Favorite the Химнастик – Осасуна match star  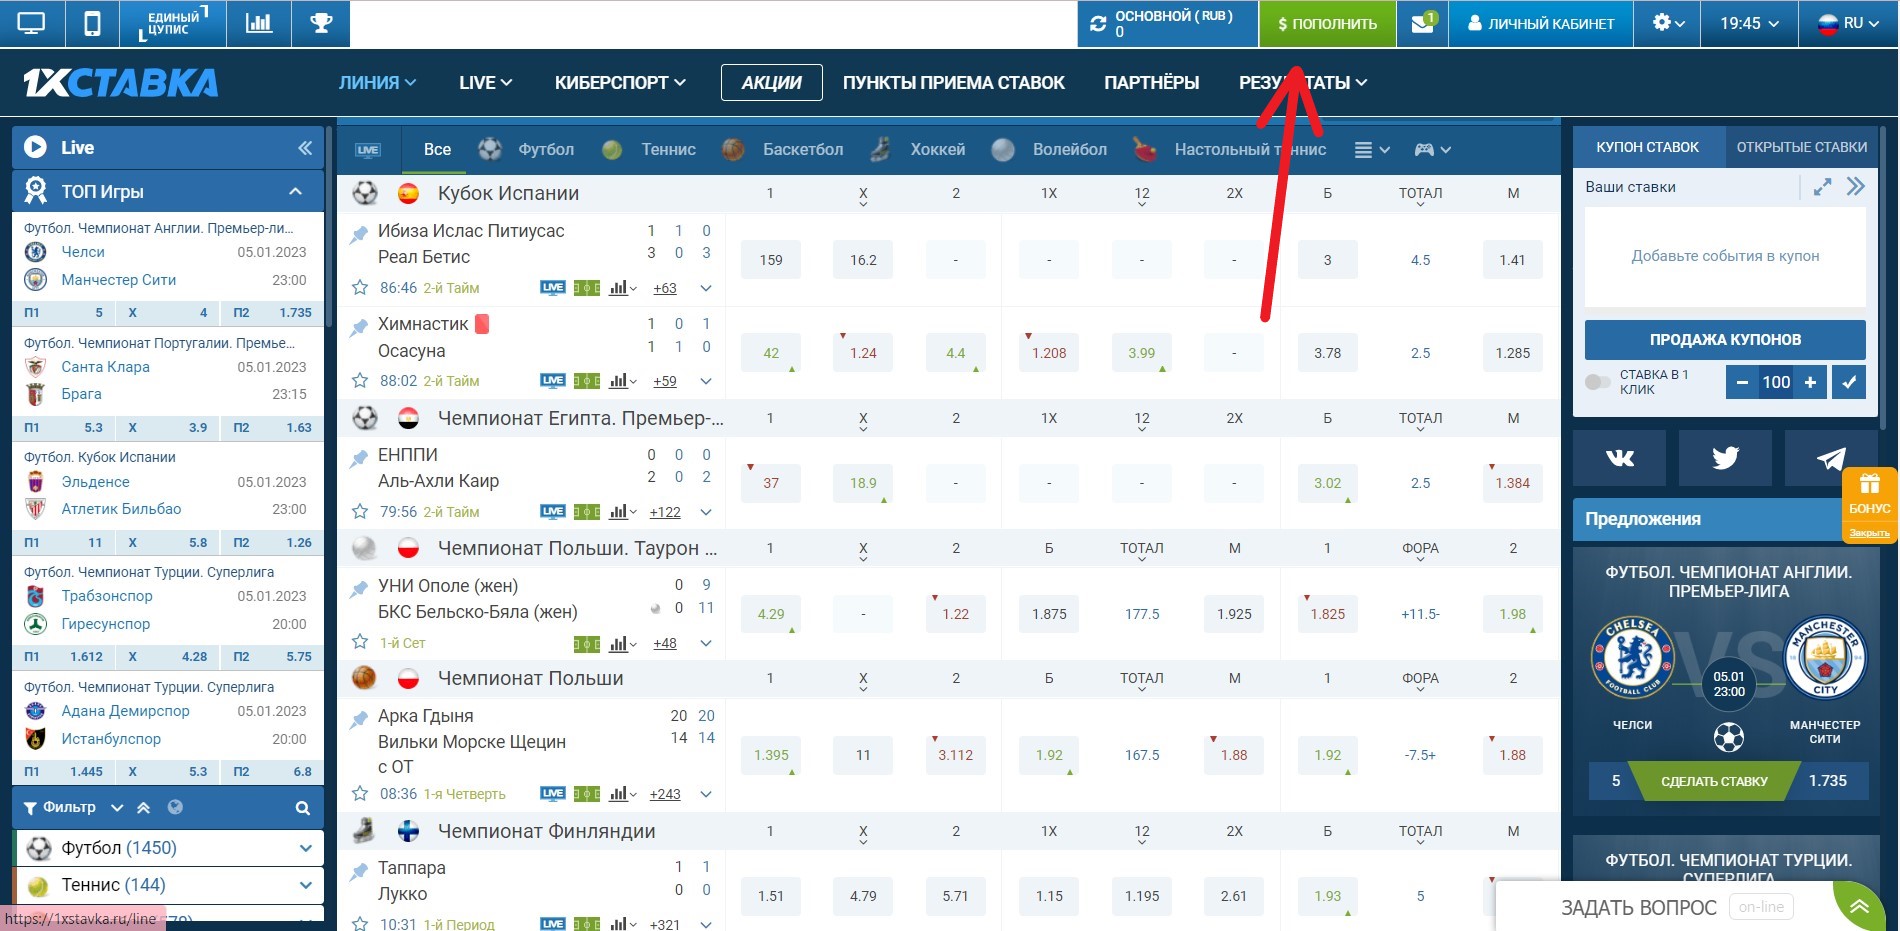(360, 381)
